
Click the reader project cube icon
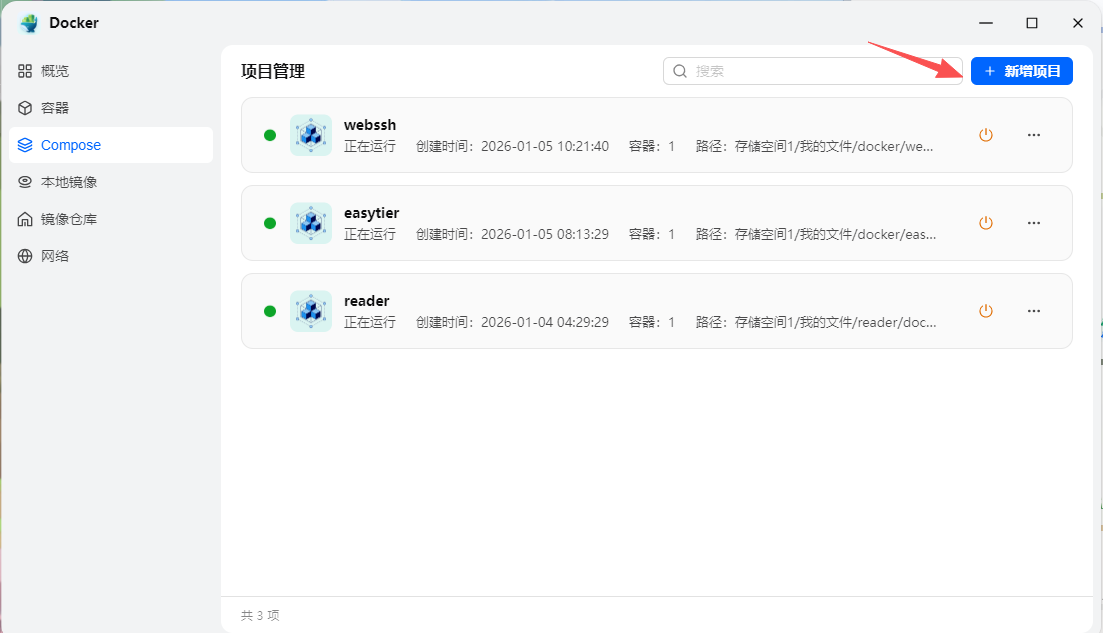click(311, 311)
